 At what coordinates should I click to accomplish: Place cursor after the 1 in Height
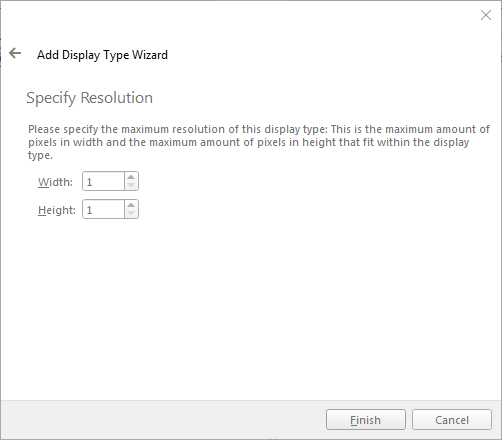pos(93,210)
